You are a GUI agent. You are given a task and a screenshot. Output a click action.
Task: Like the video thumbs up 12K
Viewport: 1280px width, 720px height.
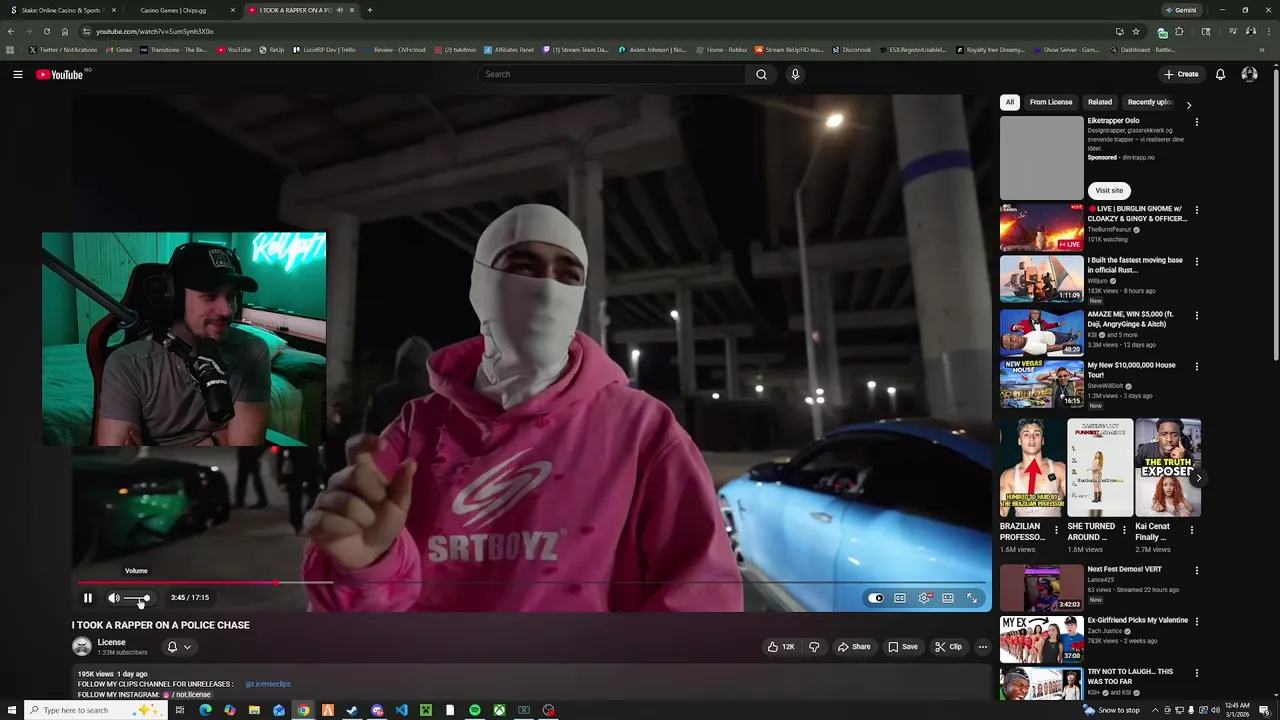[781, 647]
